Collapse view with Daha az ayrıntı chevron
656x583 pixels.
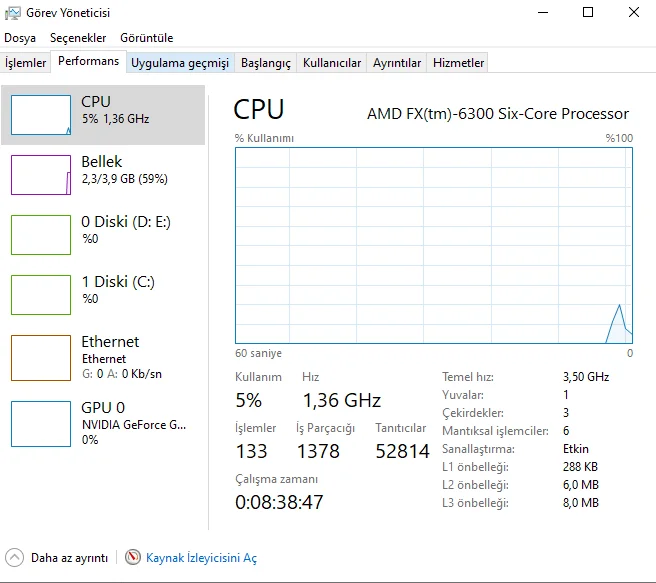click(14, 557)
